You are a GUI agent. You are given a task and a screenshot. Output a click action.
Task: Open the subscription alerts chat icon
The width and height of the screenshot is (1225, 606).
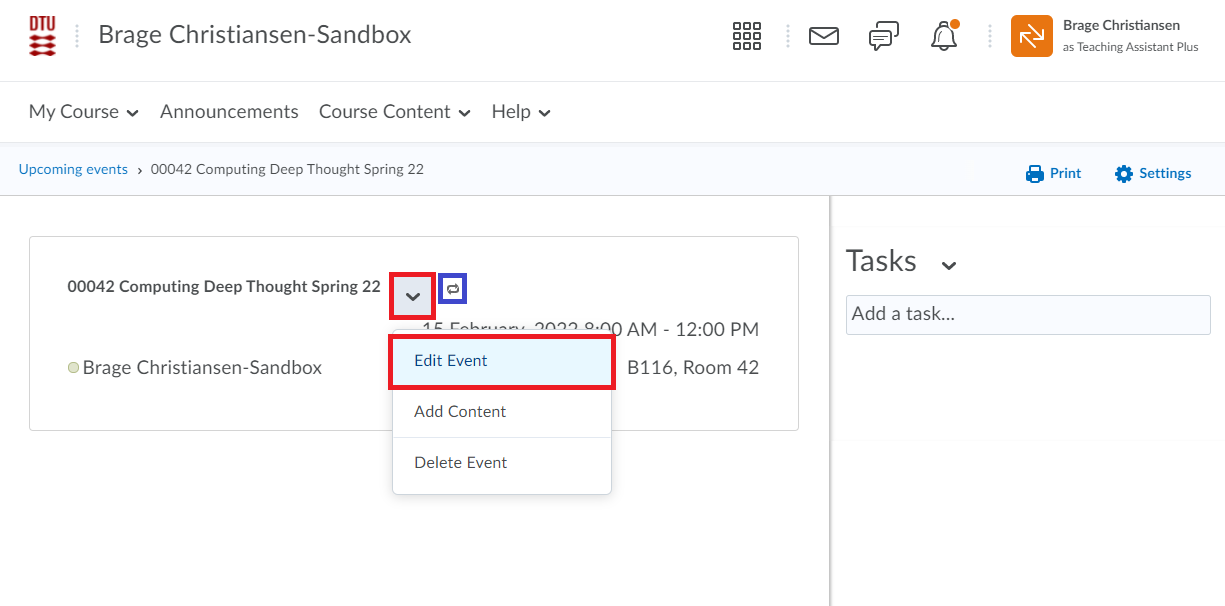(883, 37)
